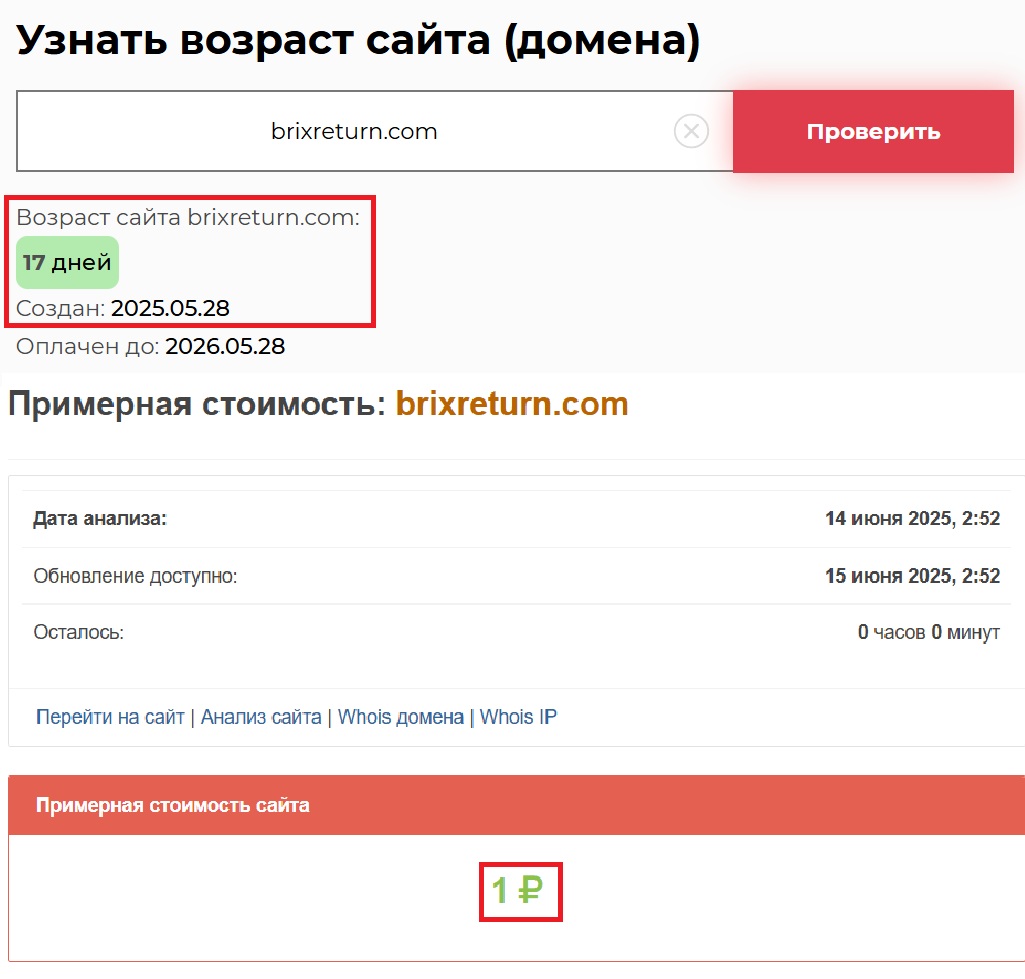
Task: Click into the brixreturn.com domain input field
Action: [354, 132]
